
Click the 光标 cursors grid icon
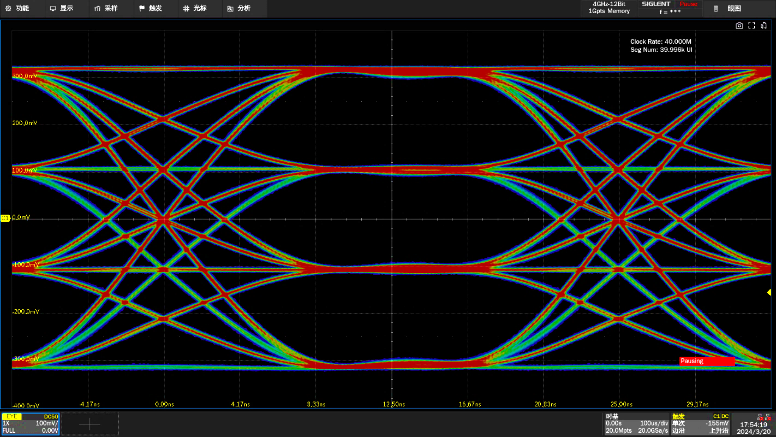[x=186, y=7]
